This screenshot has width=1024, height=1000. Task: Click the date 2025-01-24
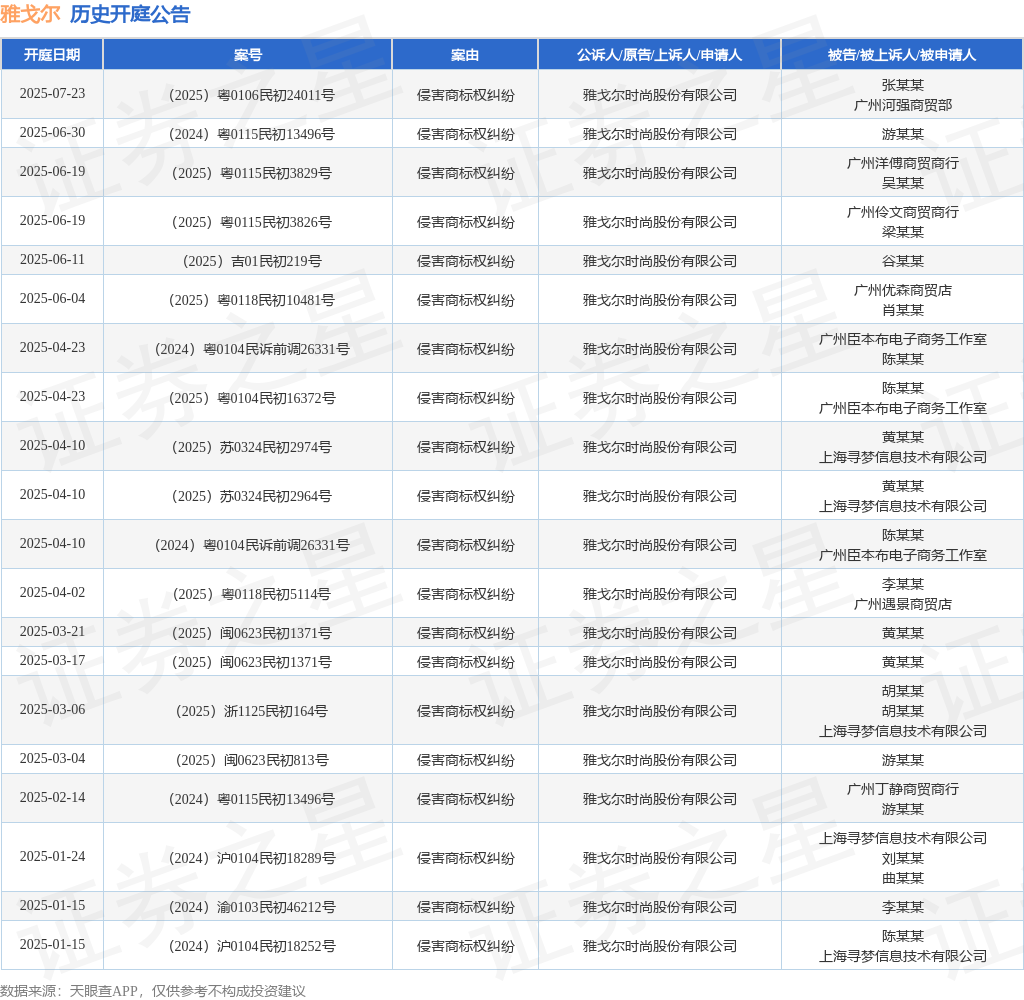(52, 856)
